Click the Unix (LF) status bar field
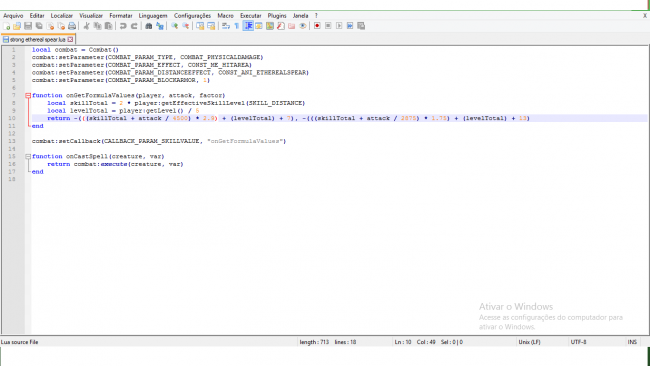Screen dimensions: 650x366 [529, 342]
